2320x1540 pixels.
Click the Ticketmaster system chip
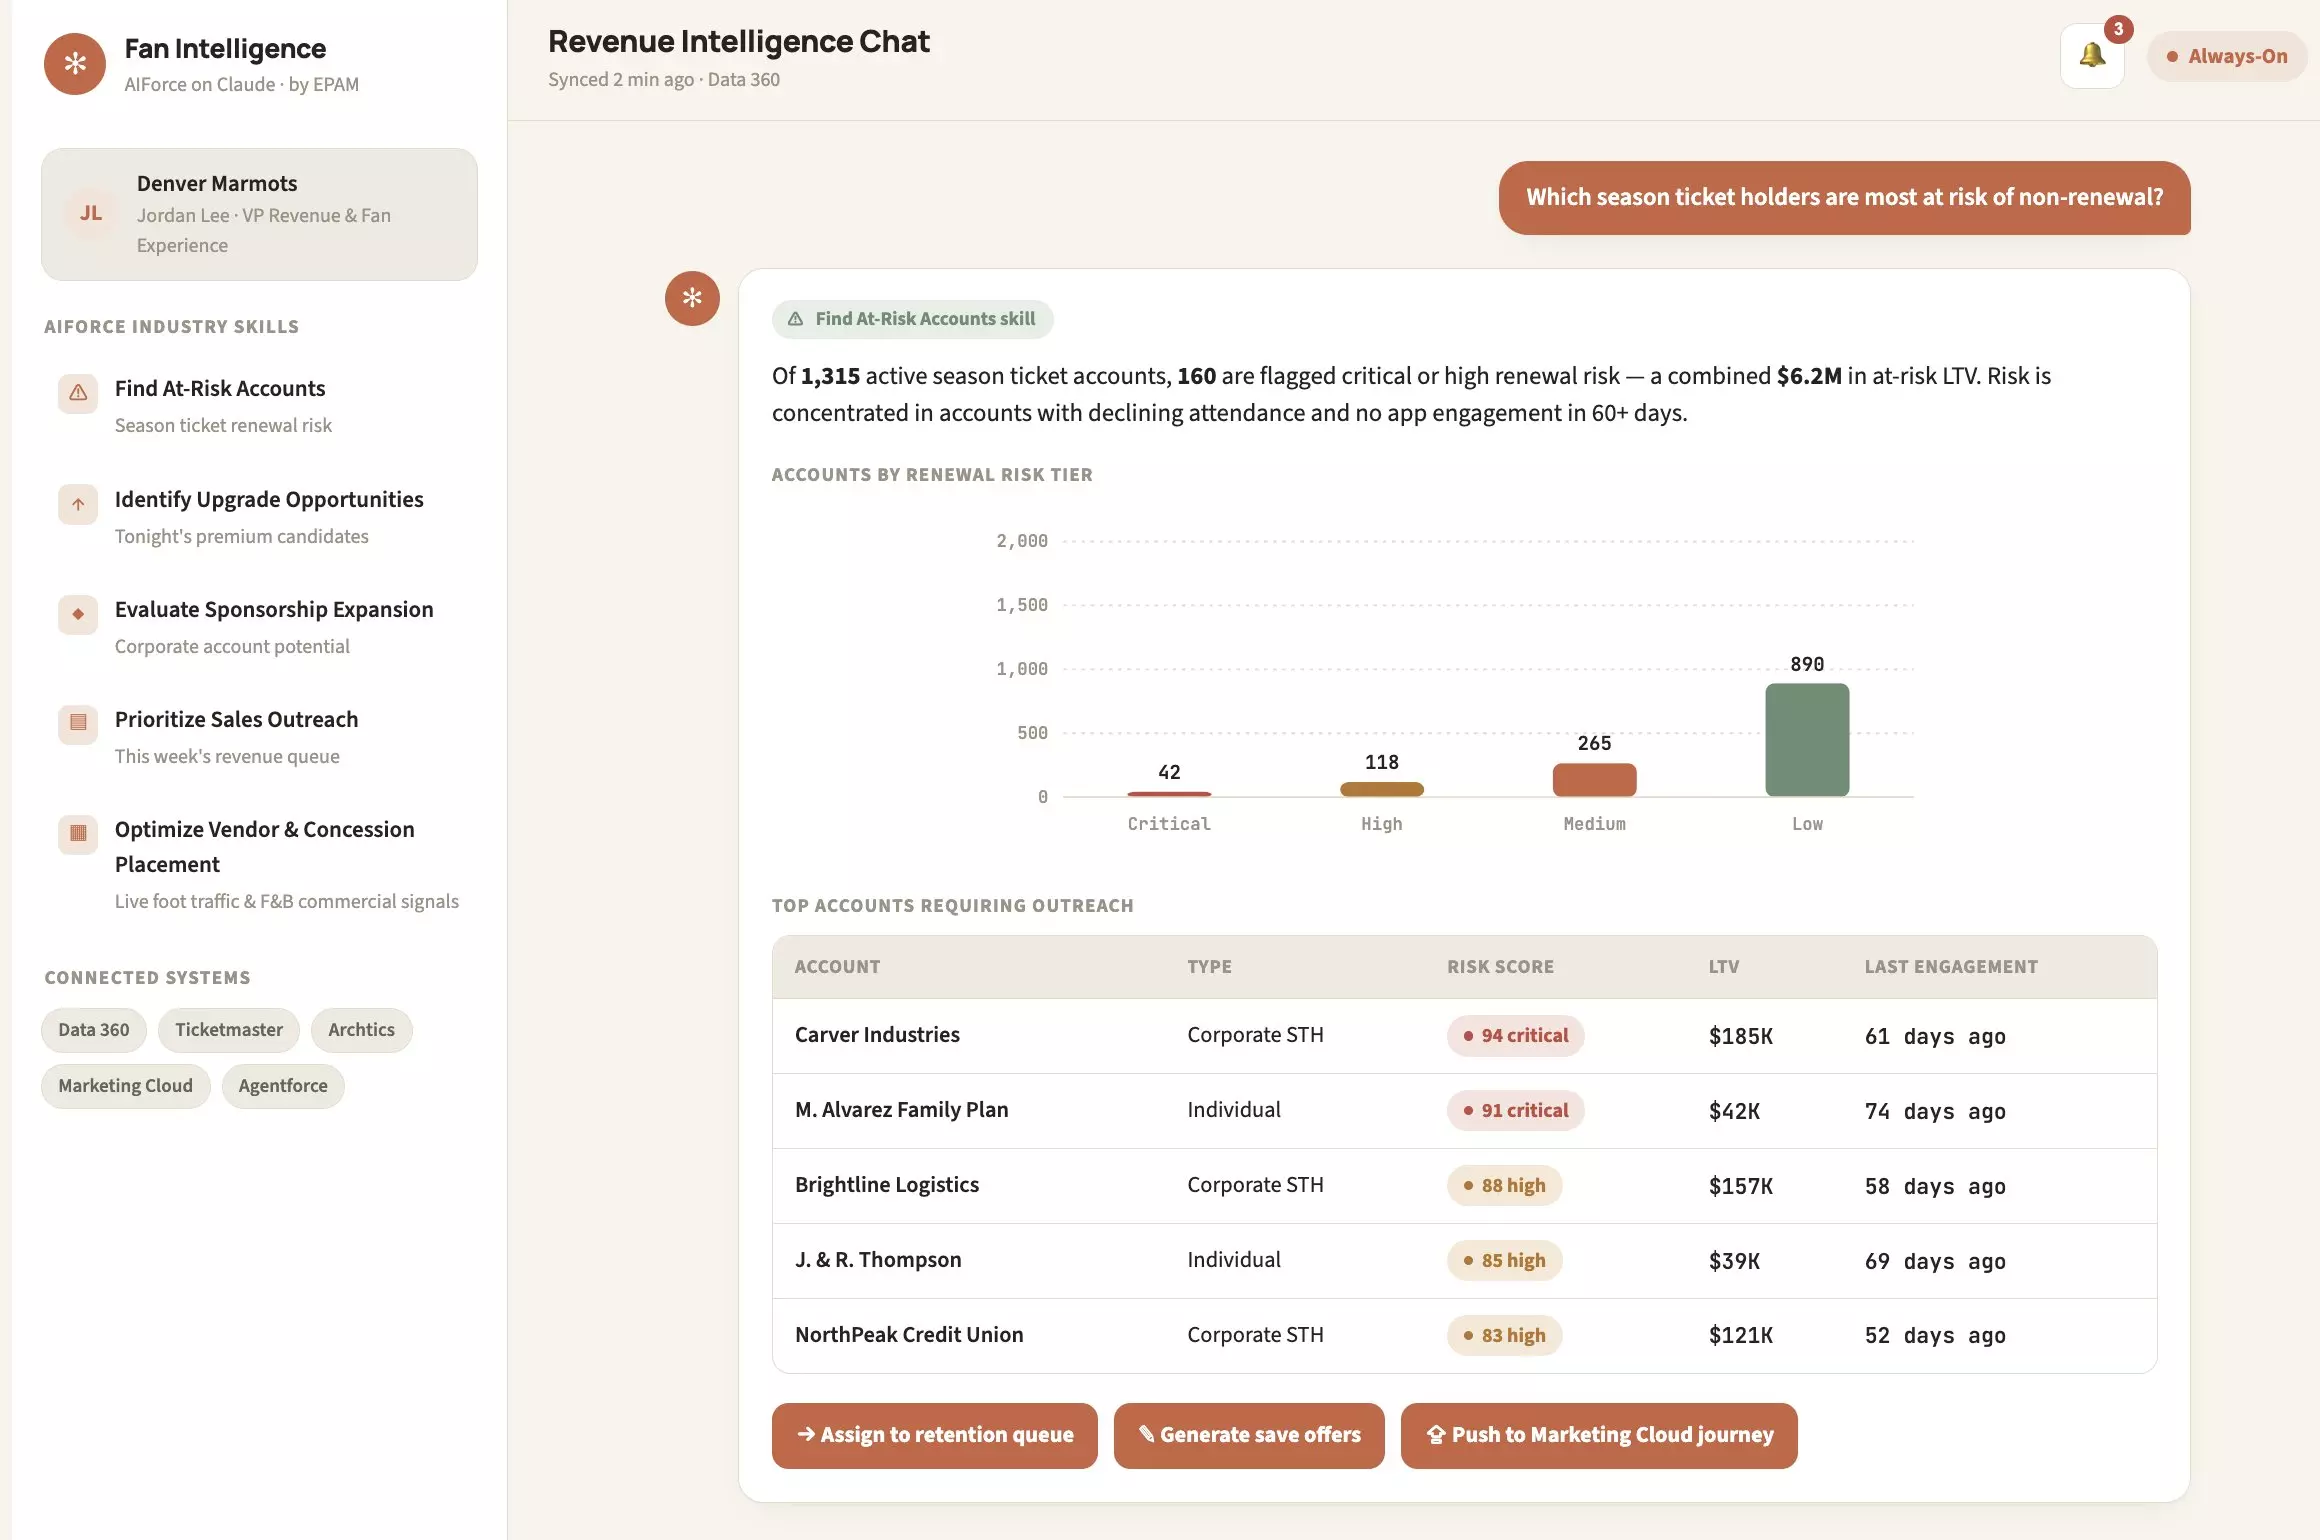tap(229, 1030)
